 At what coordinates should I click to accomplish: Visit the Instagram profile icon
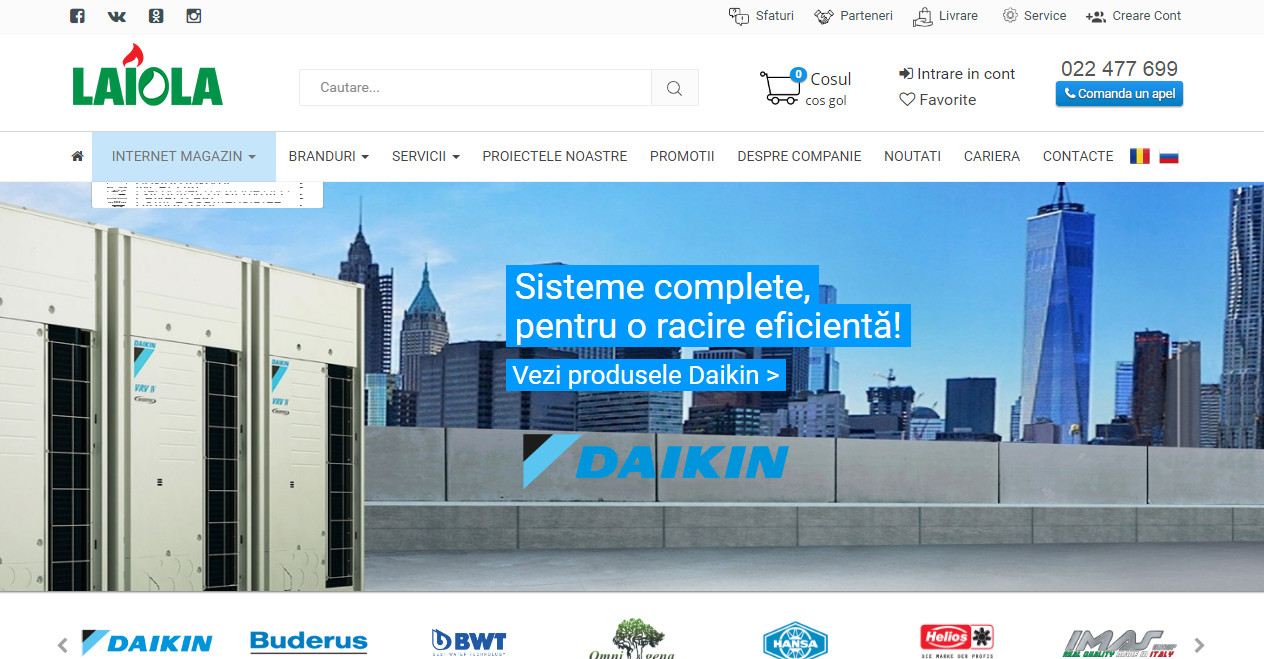click(193, 15)
